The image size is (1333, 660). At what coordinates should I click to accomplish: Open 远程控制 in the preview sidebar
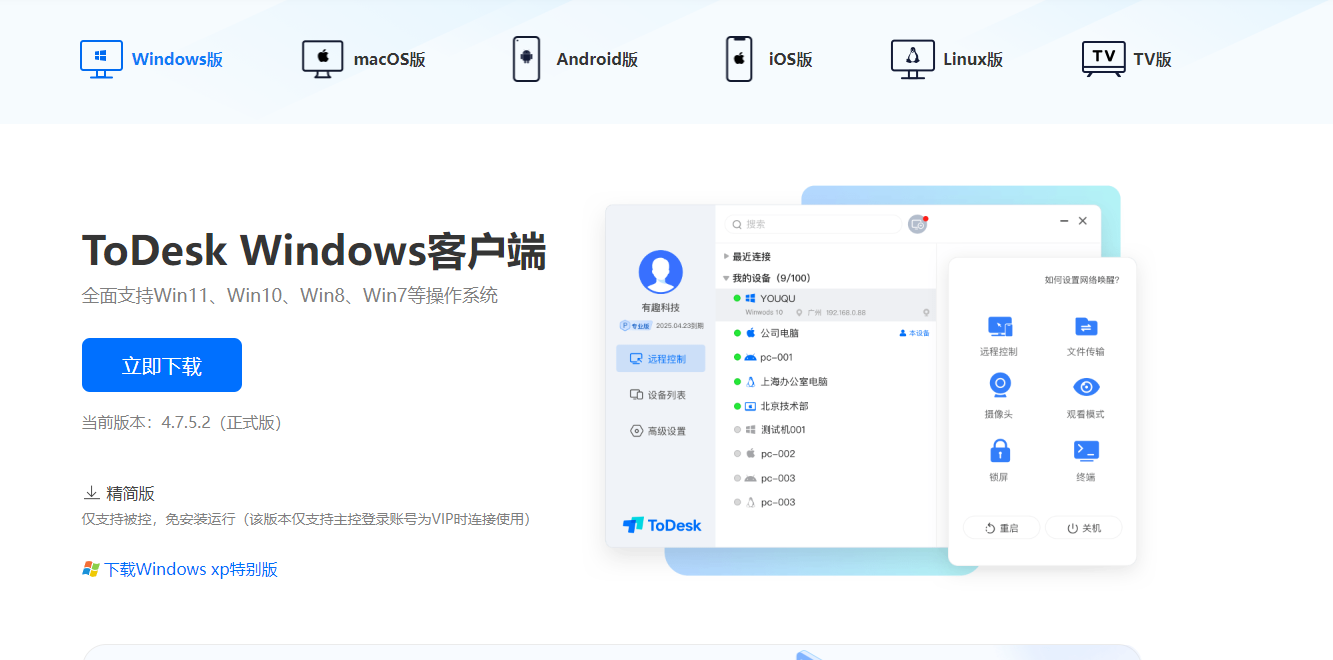(x=661, y=358)
